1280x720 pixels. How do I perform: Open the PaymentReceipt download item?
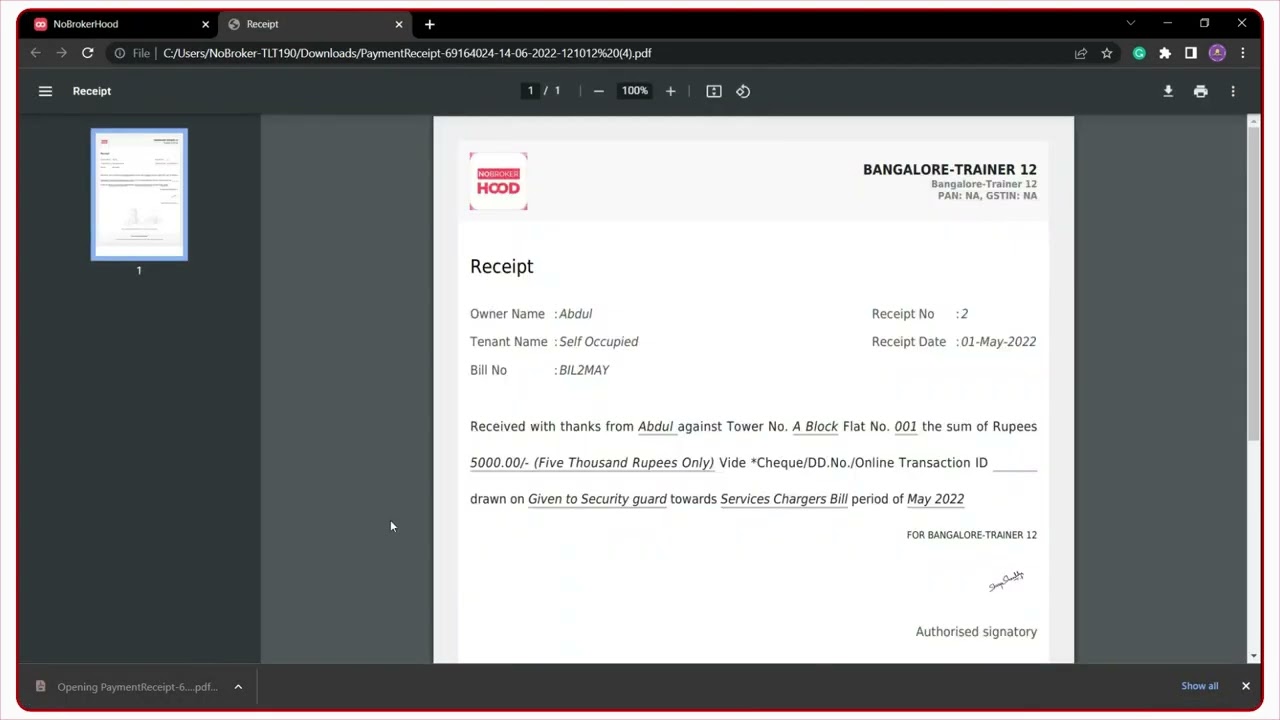tap(127, 687)
